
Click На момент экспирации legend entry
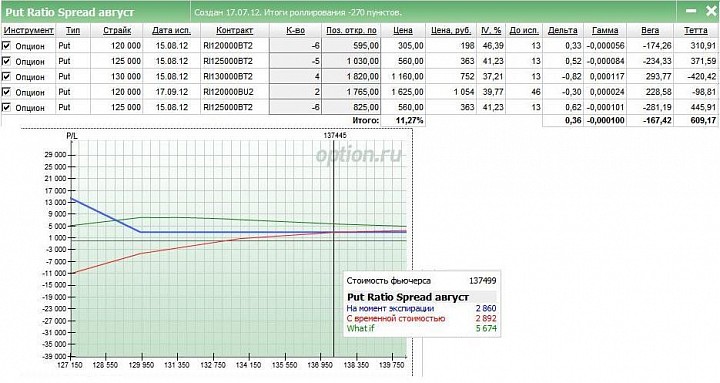390,309
